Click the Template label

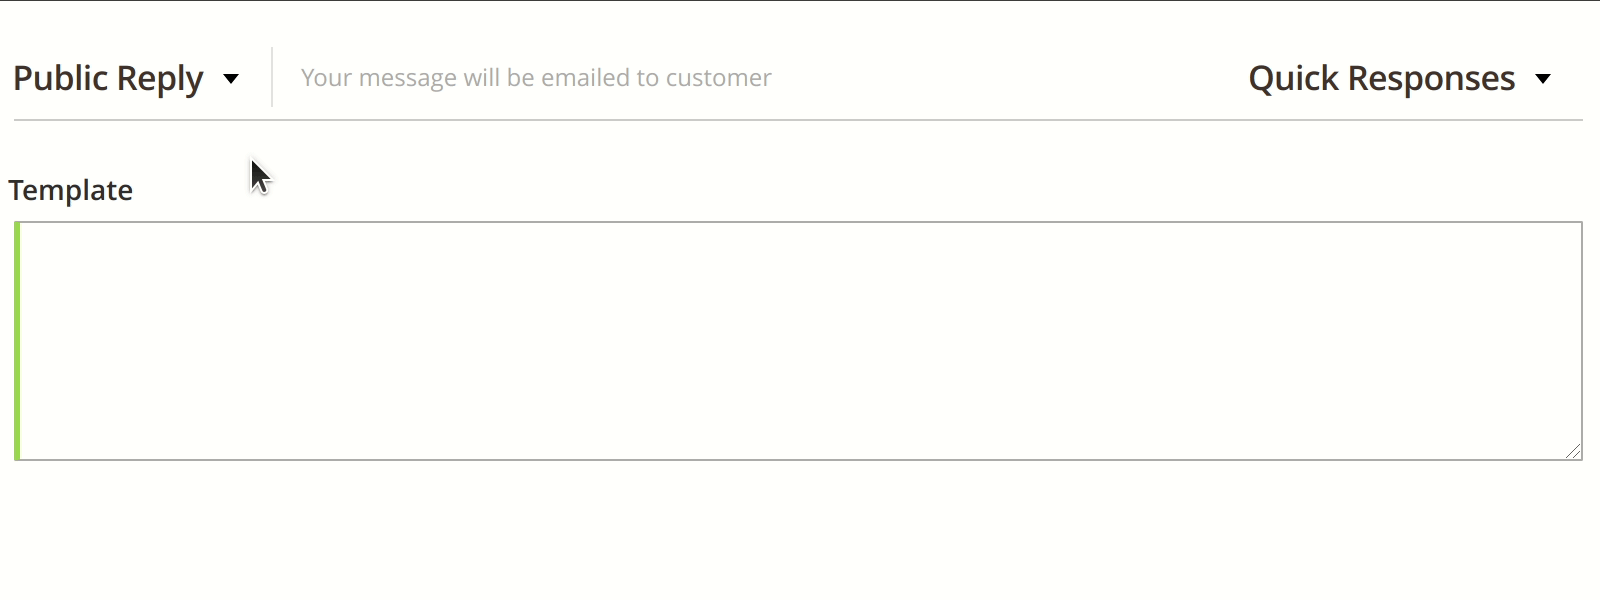click(x=71, y=189)
